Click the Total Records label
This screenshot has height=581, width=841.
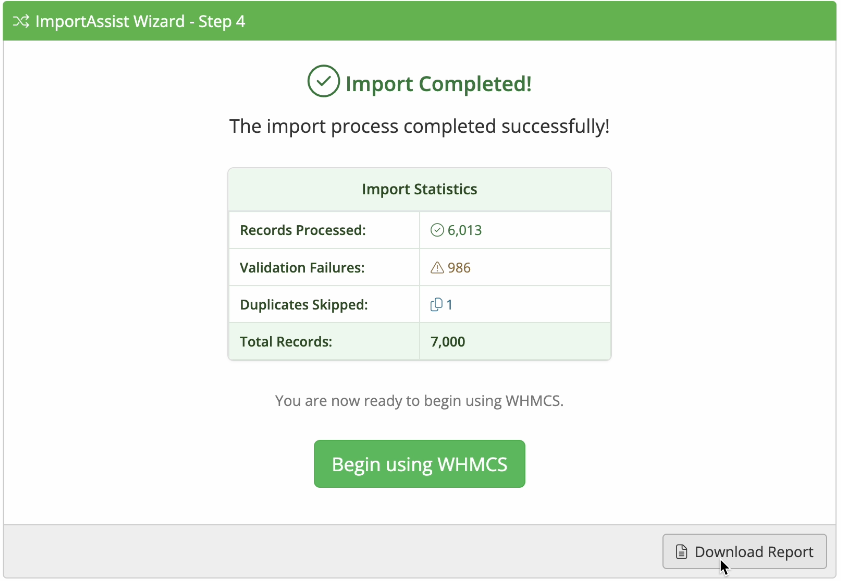pos(286,342)
